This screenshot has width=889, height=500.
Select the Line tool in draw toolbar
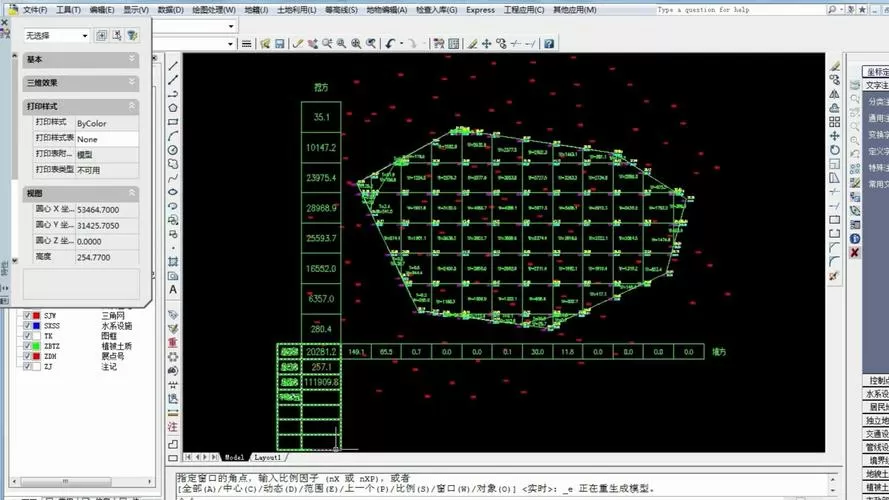(173, 66)
